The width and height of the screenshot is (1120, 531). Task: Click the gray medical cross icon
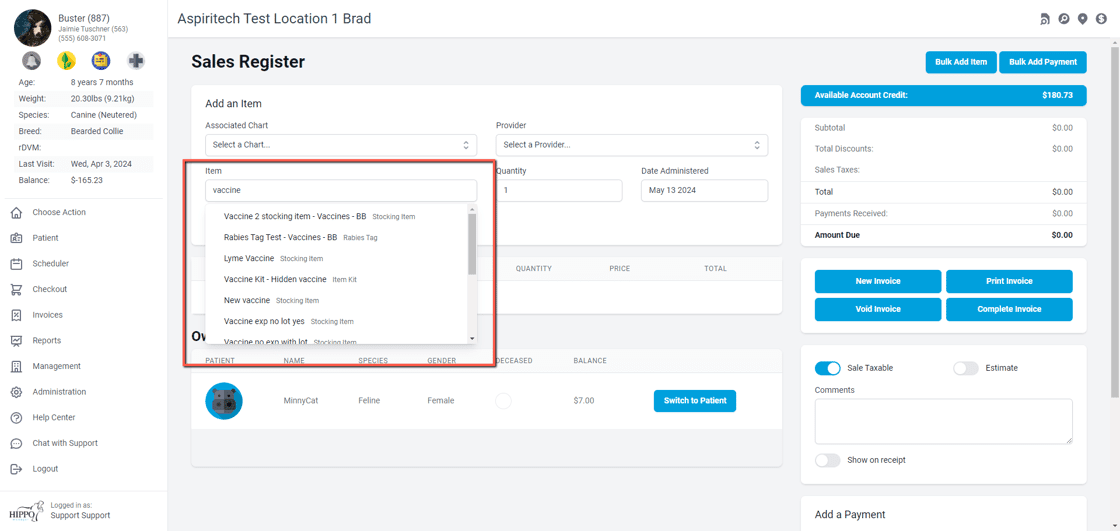(136, 60)
